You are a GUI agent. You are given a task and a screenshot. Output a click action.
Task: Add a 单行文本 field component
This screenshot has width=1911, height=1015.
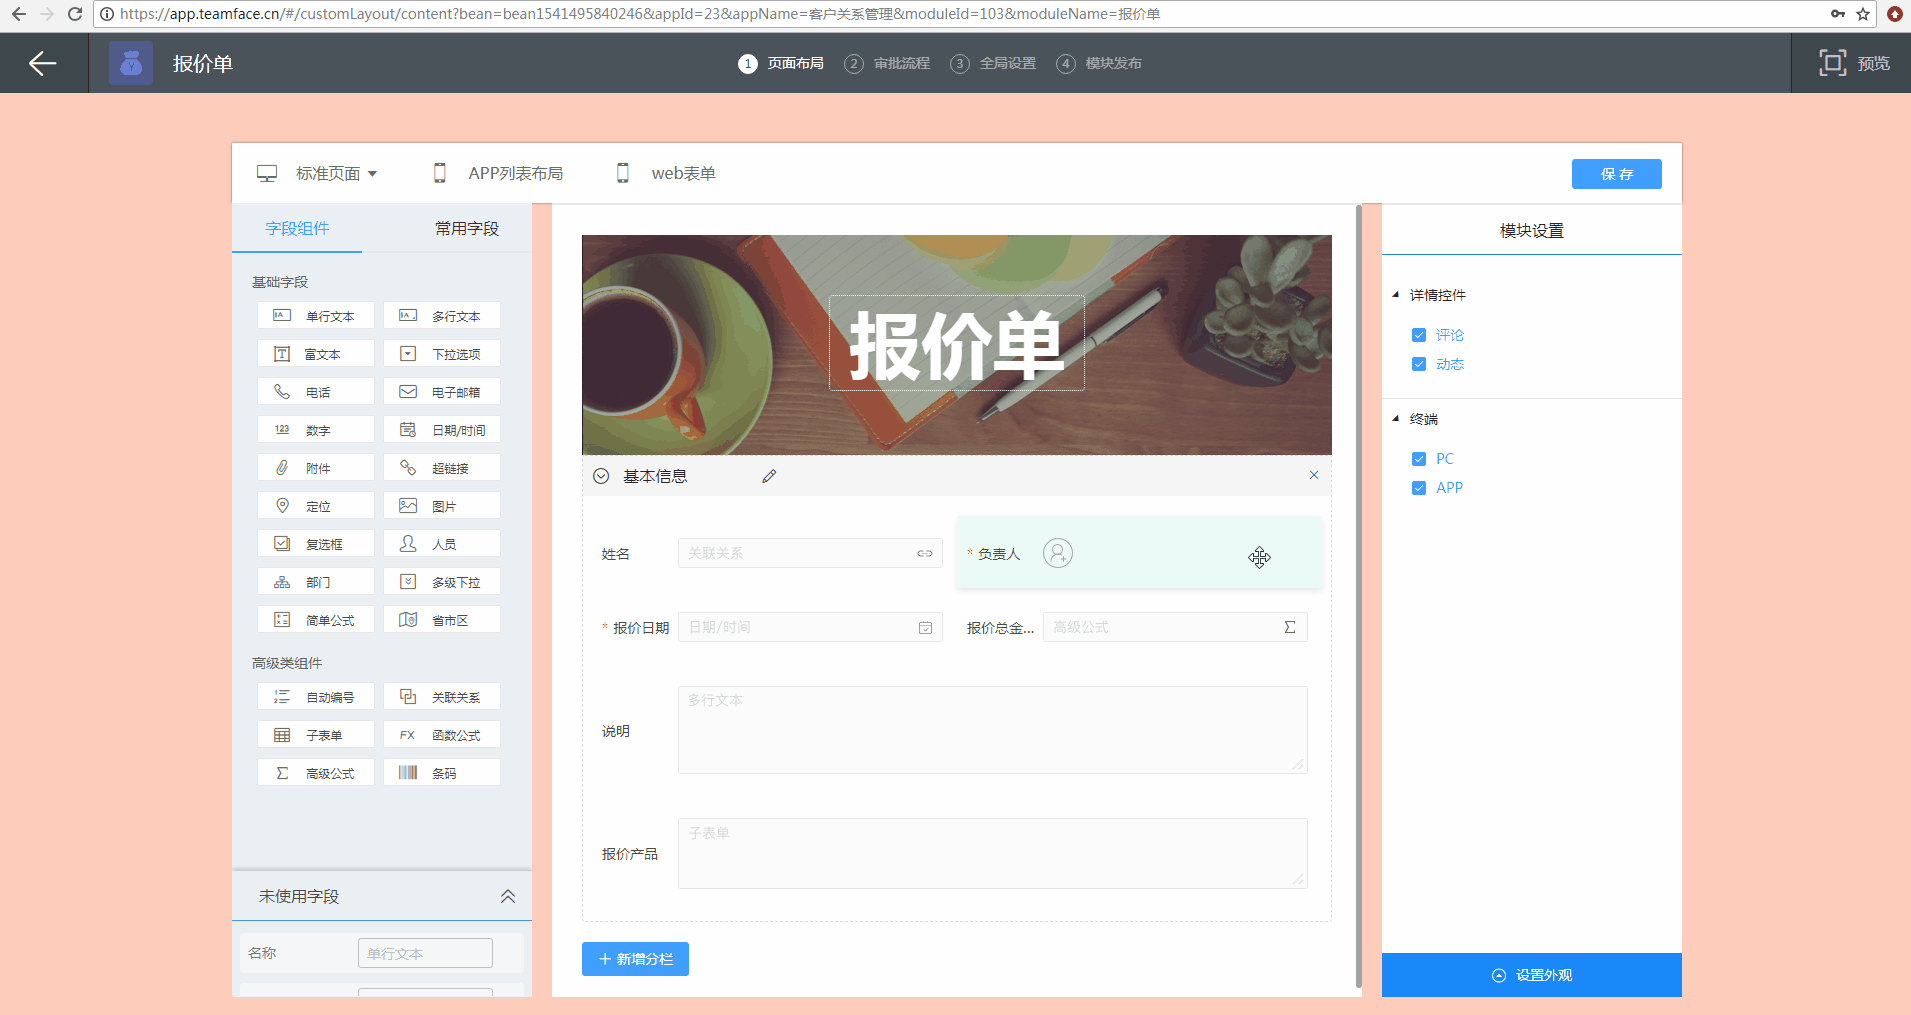(316, 316)
